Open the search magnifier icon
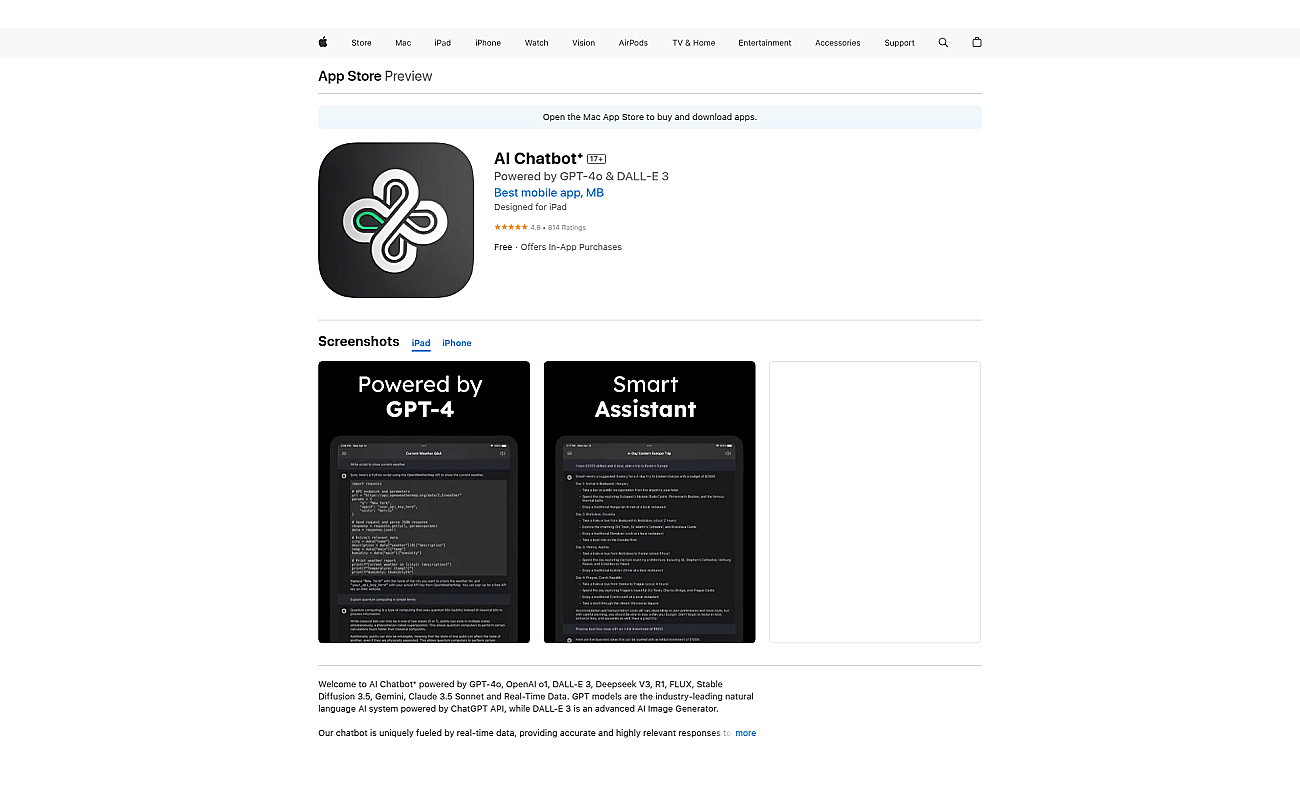Image resolution: width=1300 pixels, height=788 pixels. [x=943, y=43]
